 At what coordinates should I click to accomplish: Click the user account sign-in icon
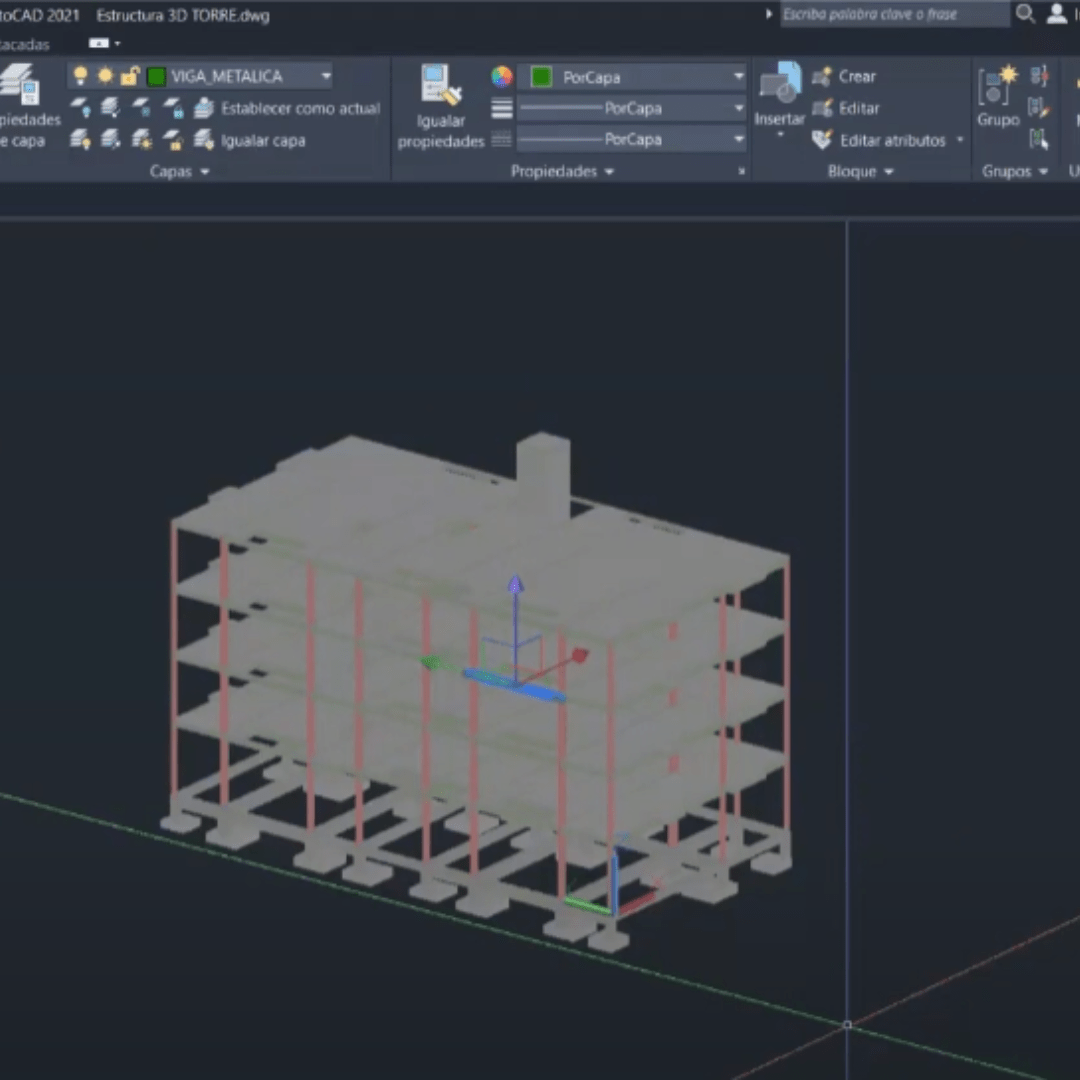point(1056,14)
